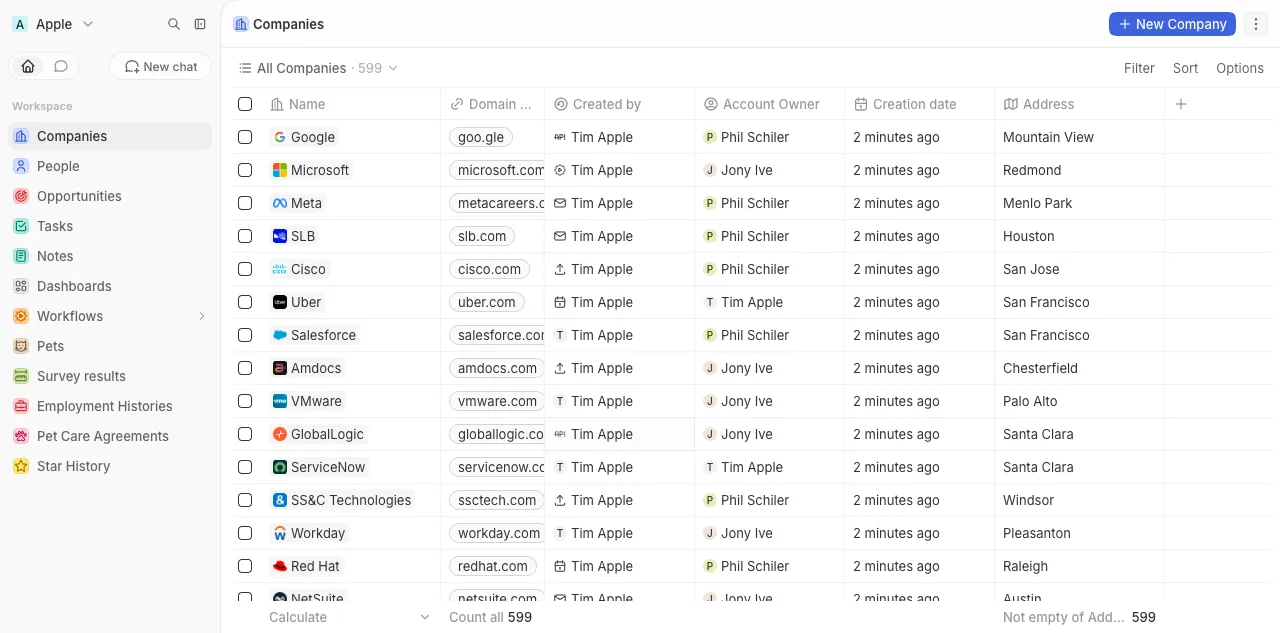The width and height of the screenshot is (1280, 633).
Task: Click the search magnifier icon in sidebar
Action: [x=174, y=24]
